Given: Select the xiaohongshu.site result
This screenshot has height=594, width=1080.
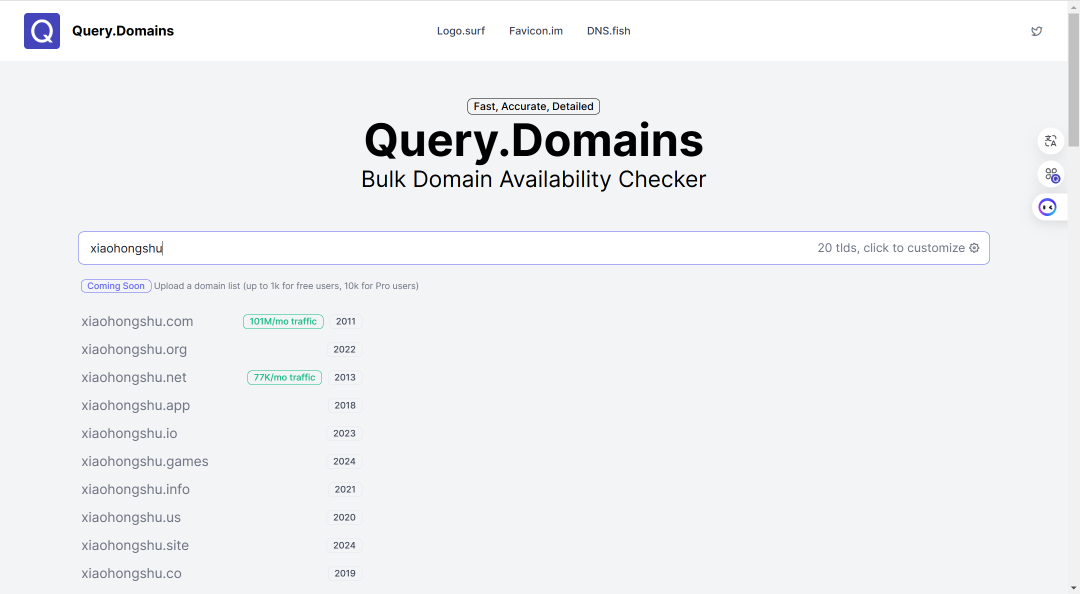Looking at the screenshot, I should (x=135, y=546).
